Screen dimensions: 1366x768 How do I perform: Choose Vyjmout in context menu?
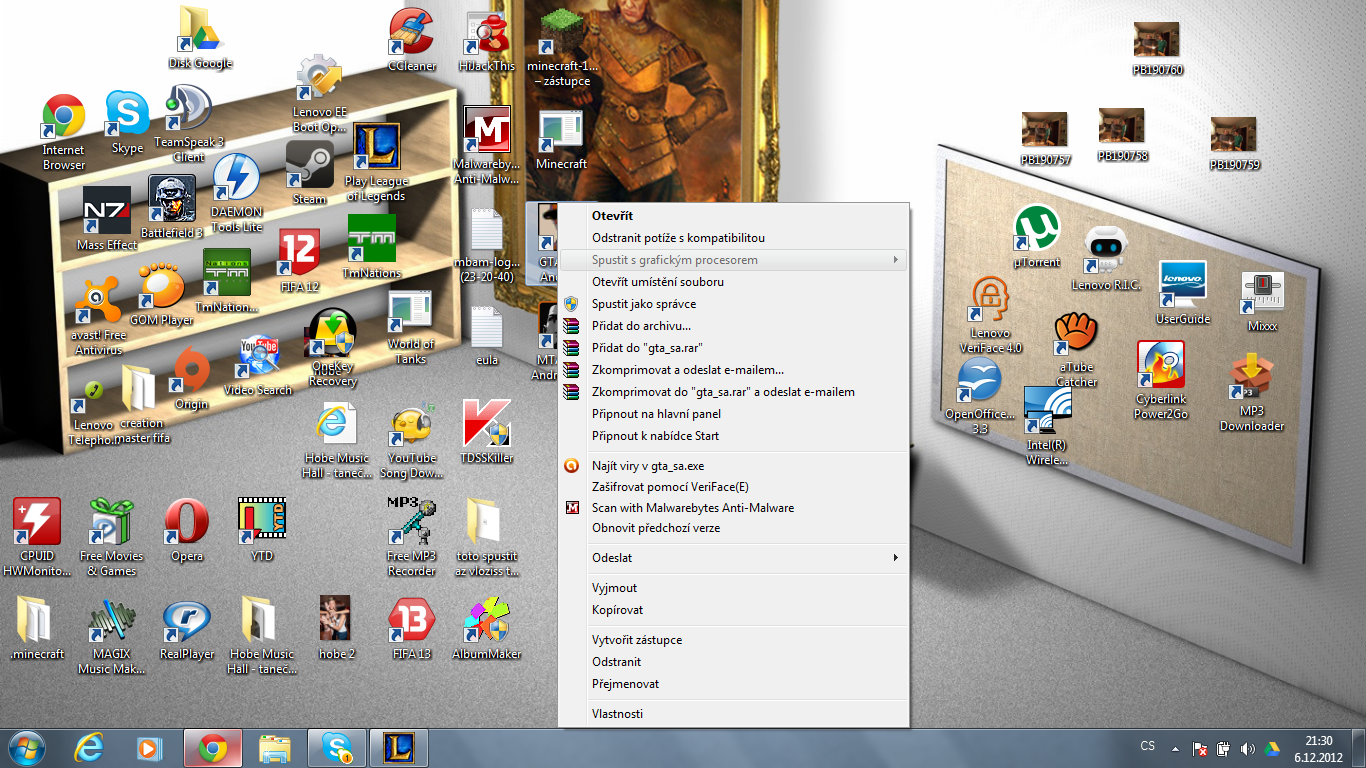point(734,588)
